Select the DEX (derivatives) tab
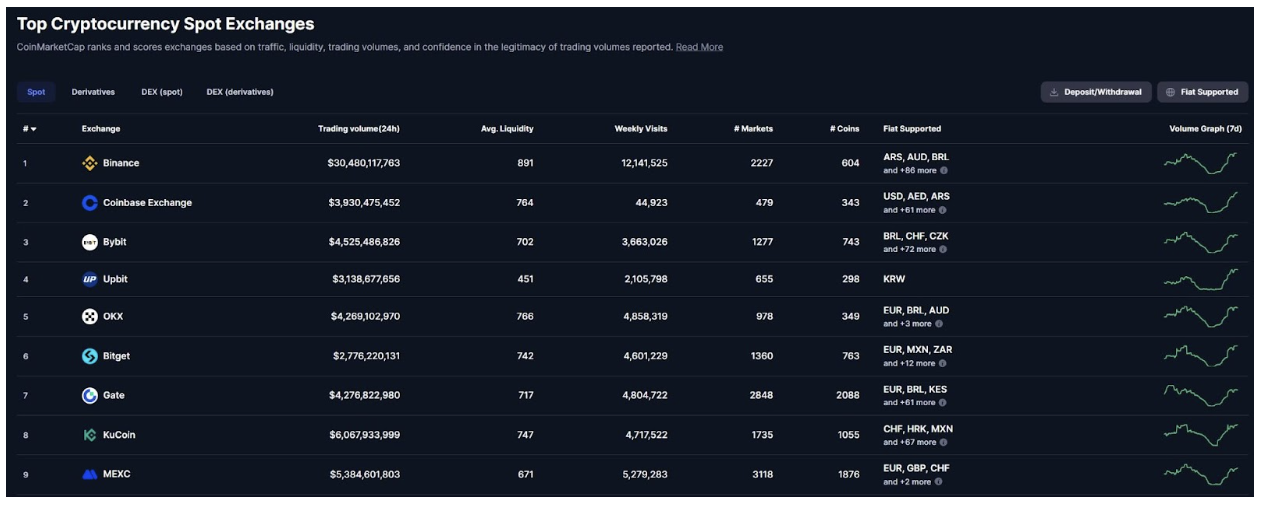This screenshot has width=1264, height=506. (240, 92)
